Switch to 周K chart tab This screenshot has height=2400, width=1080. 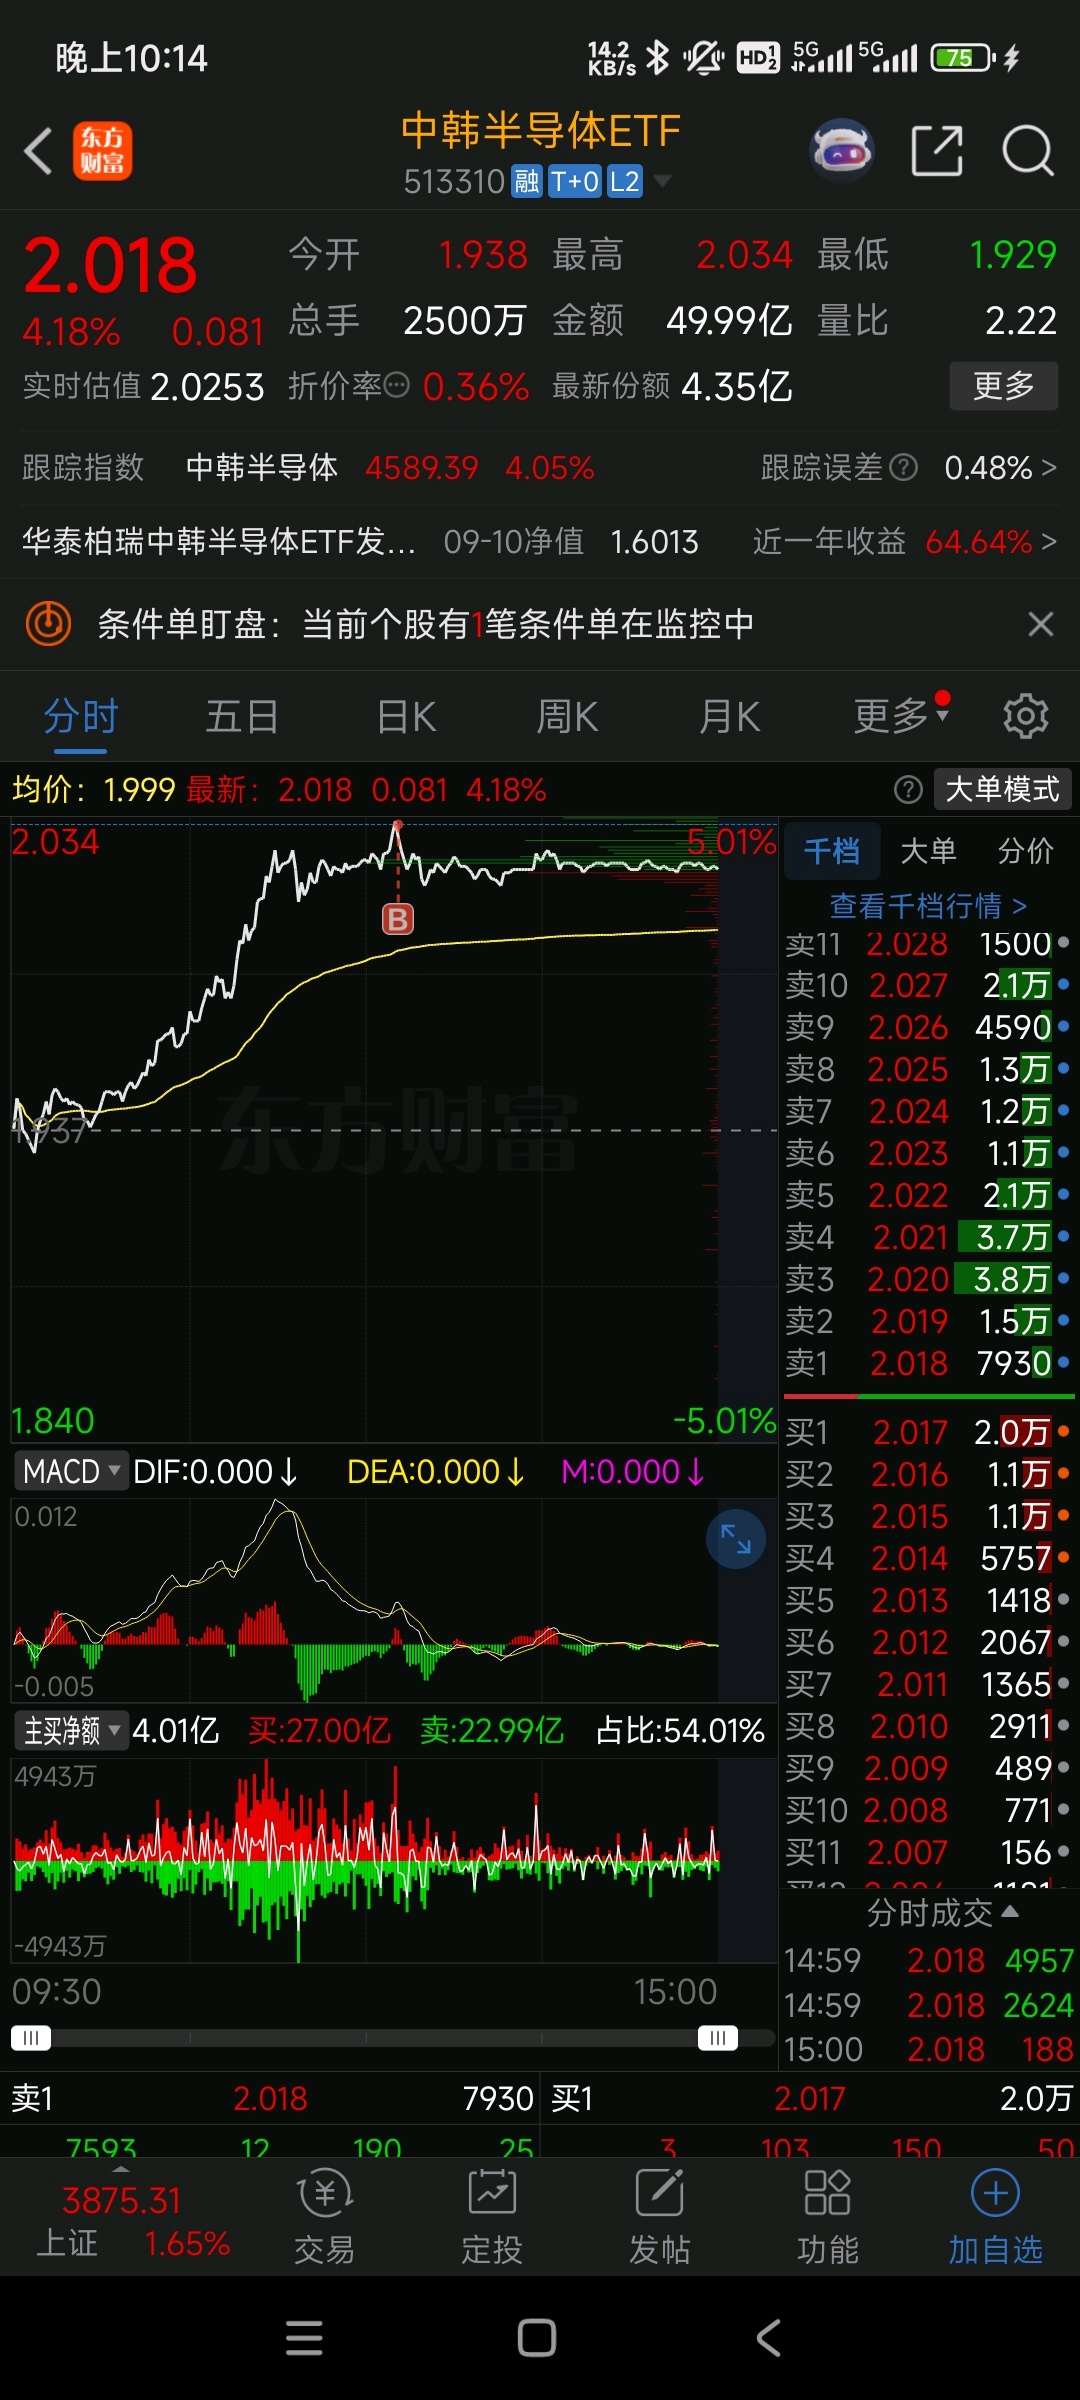pos(567,716)
